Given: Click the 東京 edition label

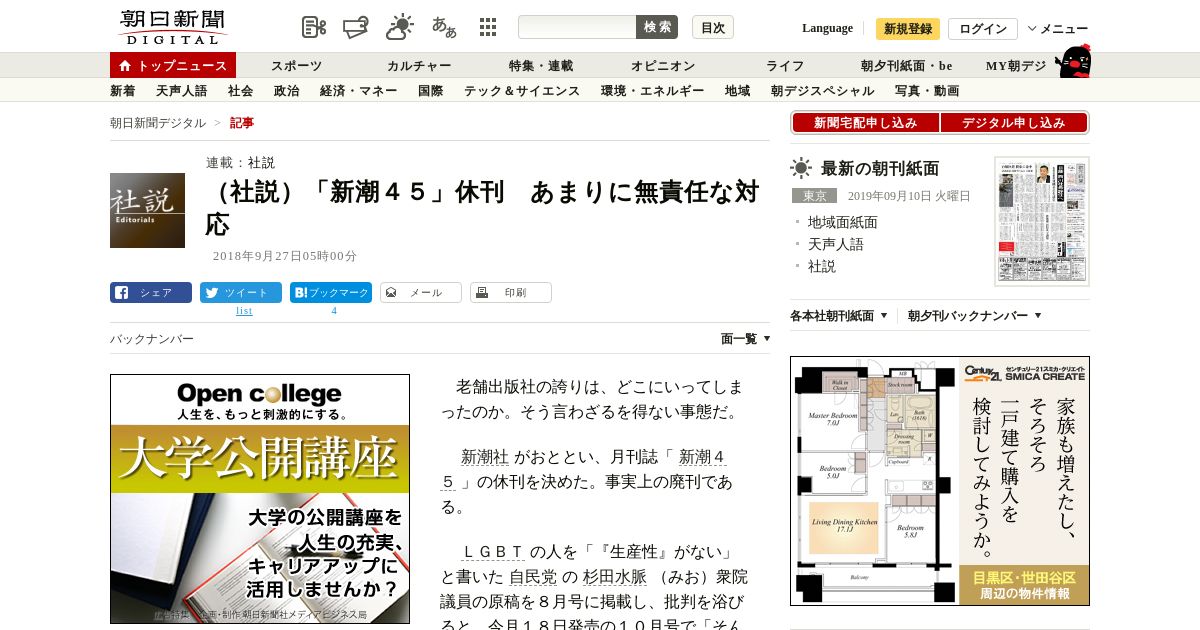Looking at the screenshot, I should [x=814, y=196].
